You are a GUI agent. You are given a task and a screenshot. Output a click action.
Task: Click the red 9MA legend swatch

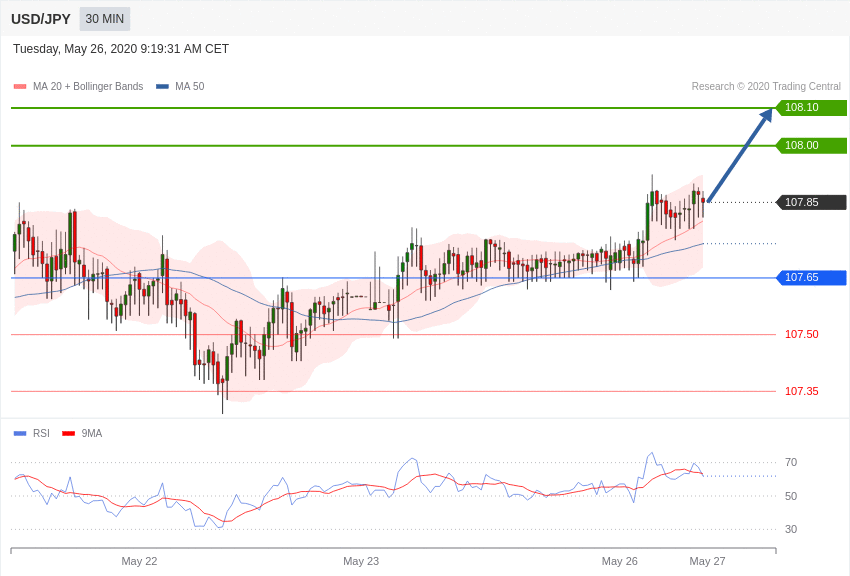pos(68,433)
